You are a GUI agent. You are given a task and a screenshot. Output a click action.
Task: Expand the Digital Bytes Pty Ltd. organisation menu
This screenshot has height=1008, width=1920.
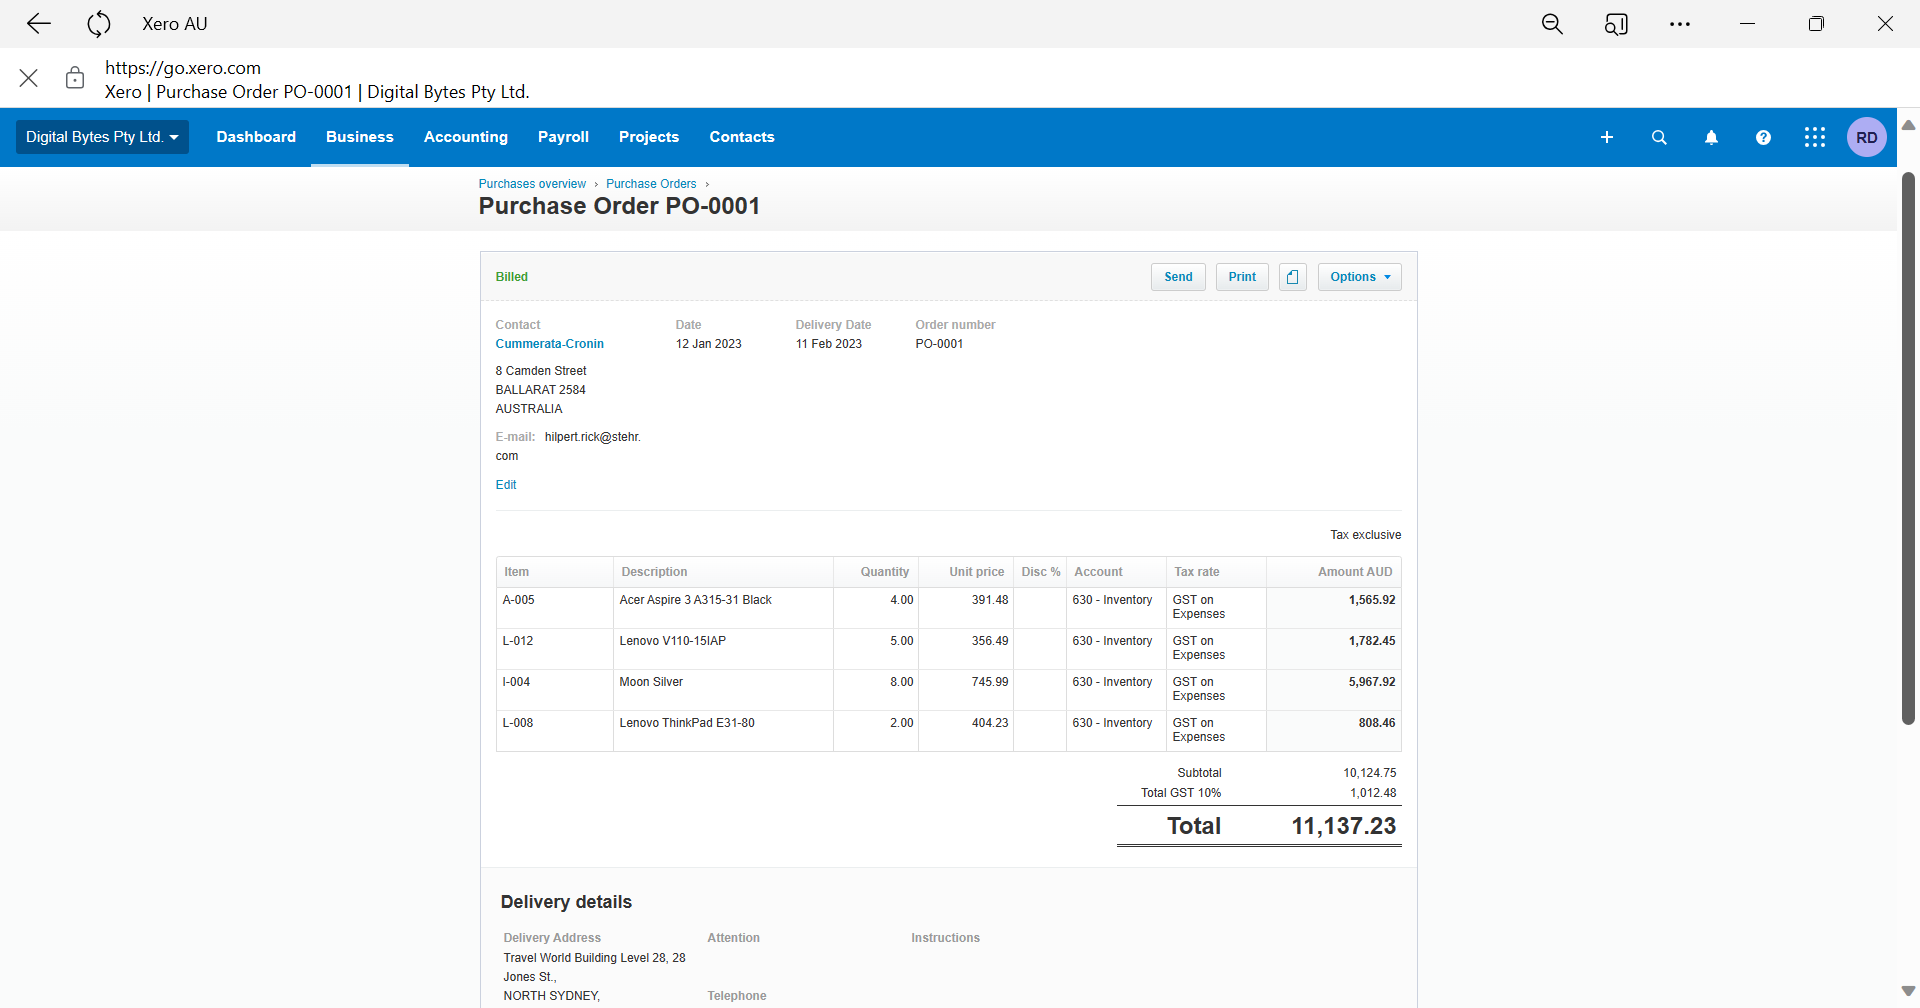pyautogui.click(x=102, y=137)
